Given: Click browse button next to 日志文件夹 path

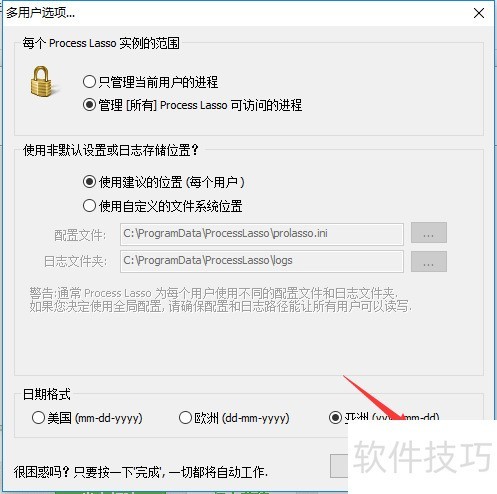Looking at the screenshot, I should click(x=429, y=262).
